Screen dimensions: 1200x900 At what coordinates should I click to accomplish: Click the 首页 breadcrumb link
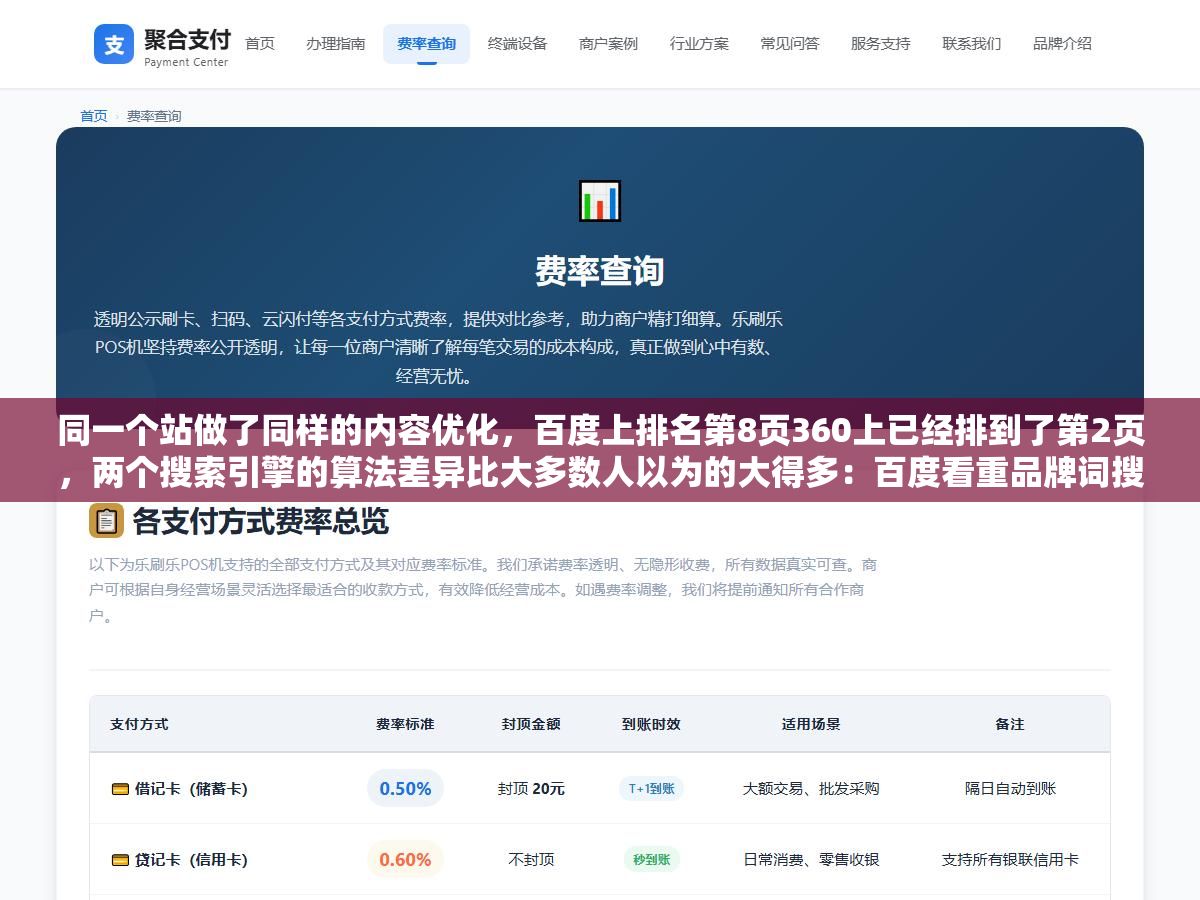tap(94, 116)
